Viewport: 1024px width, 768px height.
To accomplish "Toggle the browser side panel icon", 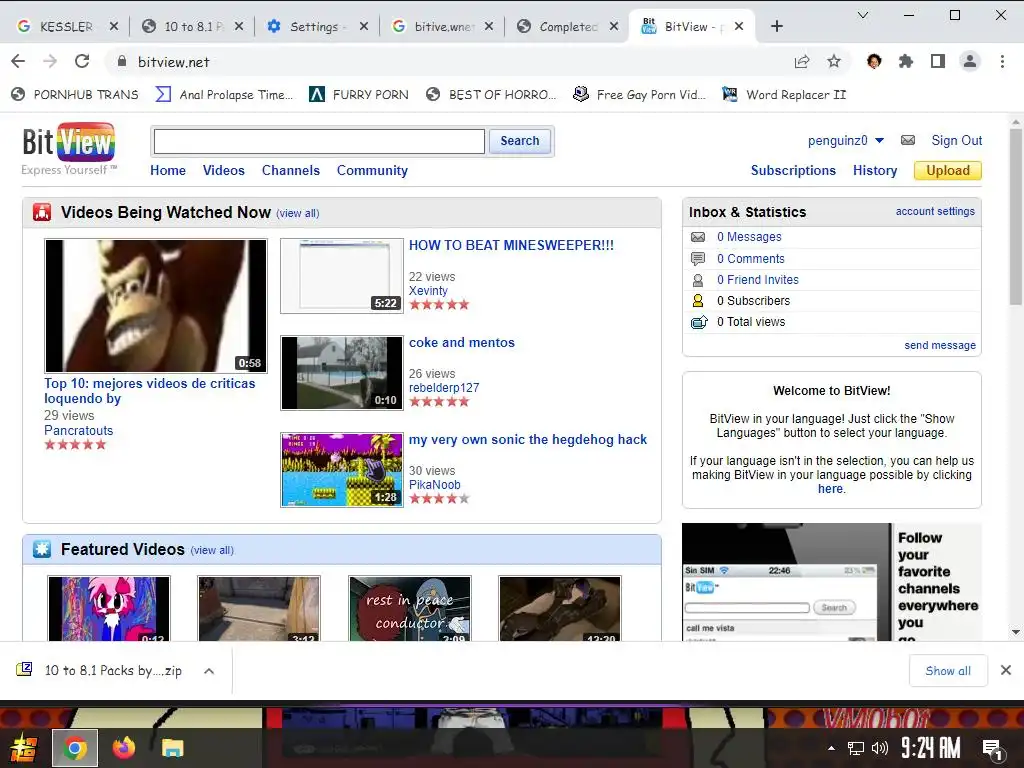I will pos(938,61).
